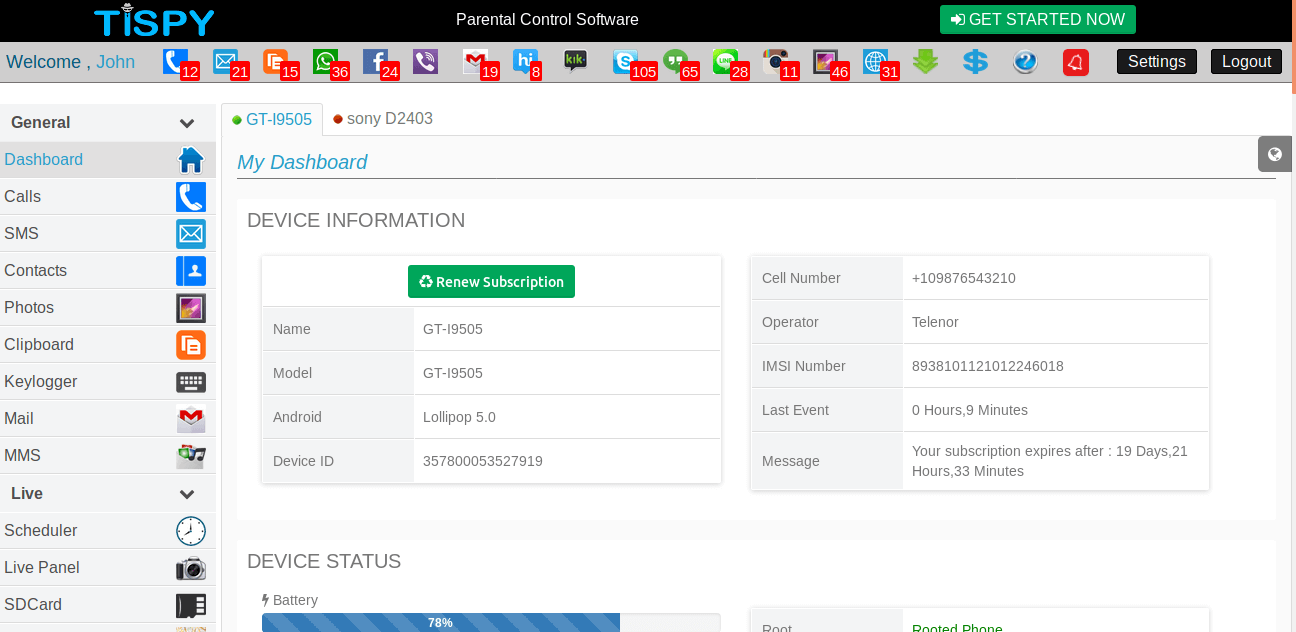This screenshot has height=632, width=1296.
Task: Open the help question mark icon
Action: (x=1026, y=62)
